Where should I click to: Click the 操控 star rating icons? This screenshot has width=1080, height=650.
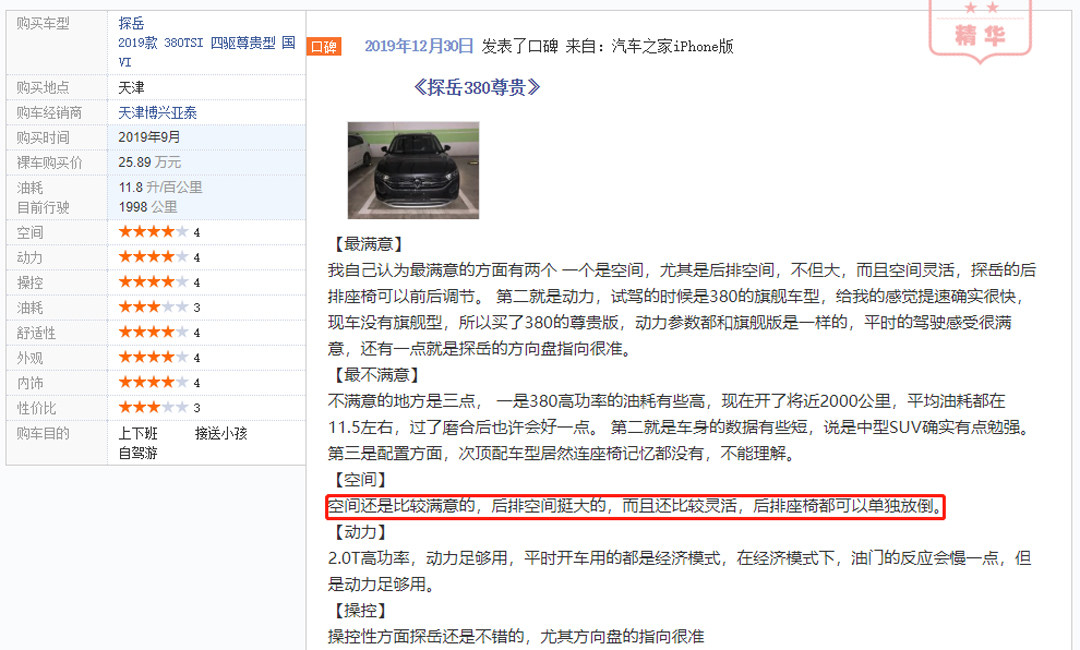[x=153, y=282]
